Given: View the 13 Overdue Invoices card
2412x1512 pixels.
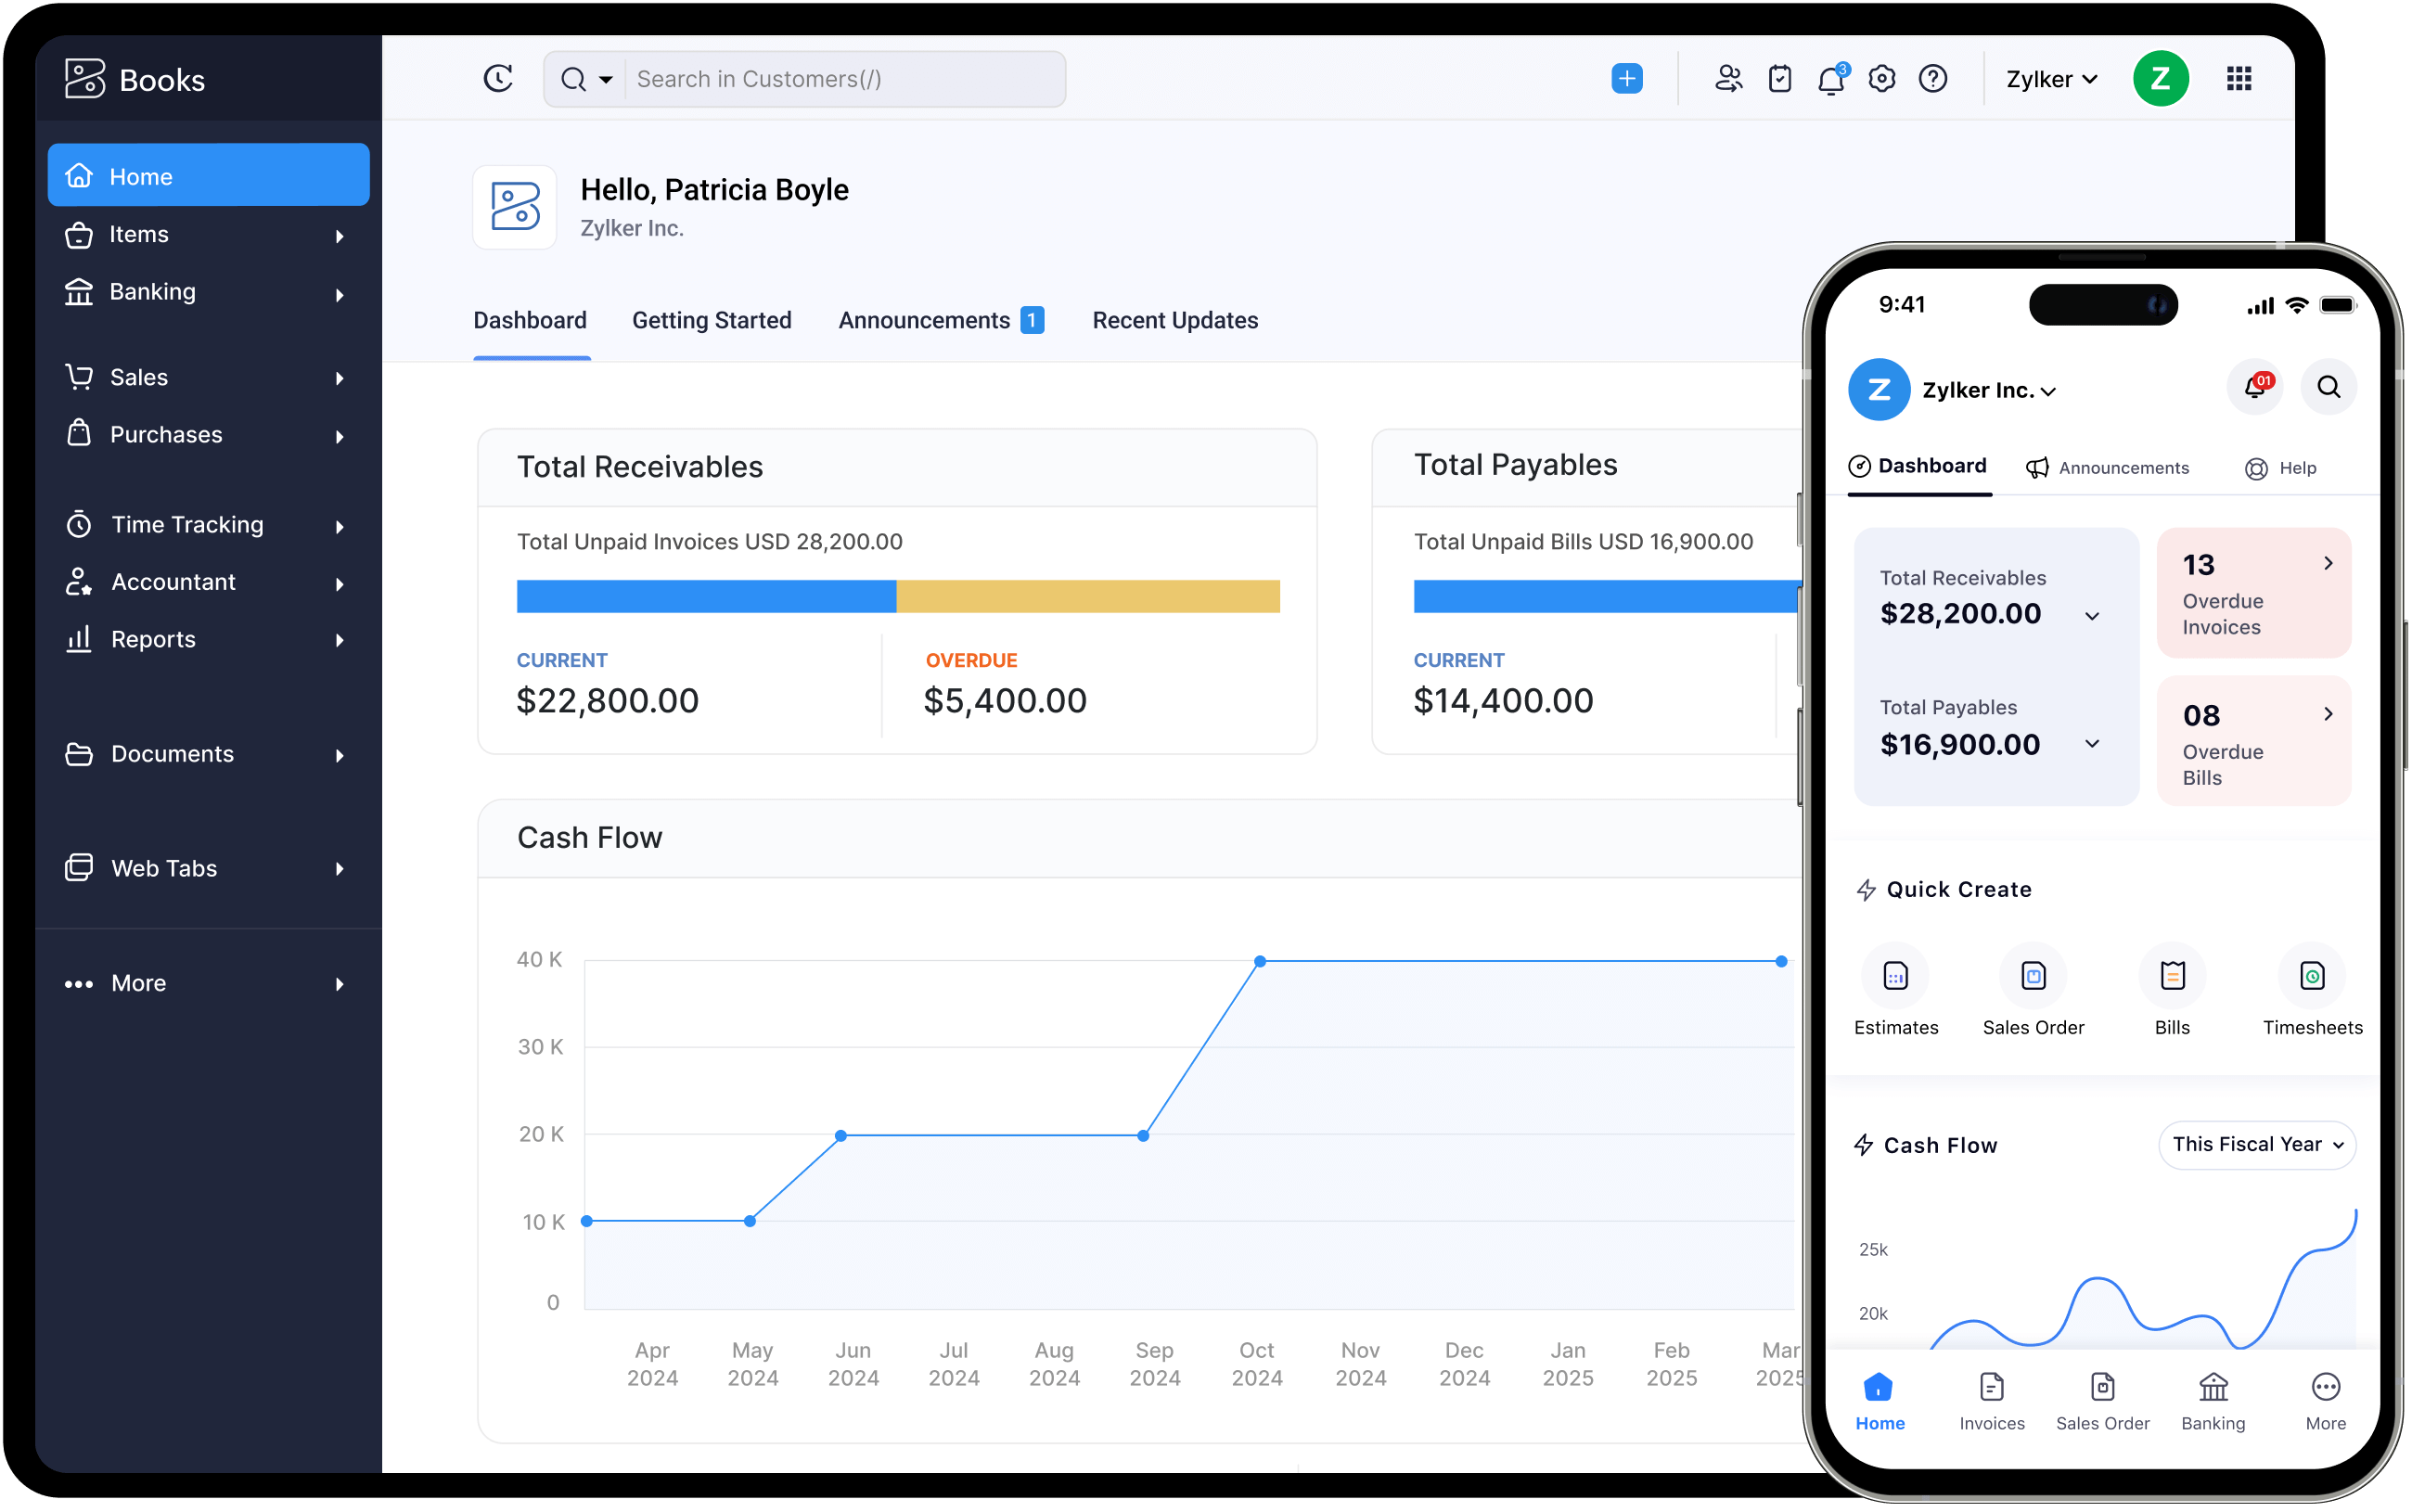Looking at the screenshot, I should 2254,593.
